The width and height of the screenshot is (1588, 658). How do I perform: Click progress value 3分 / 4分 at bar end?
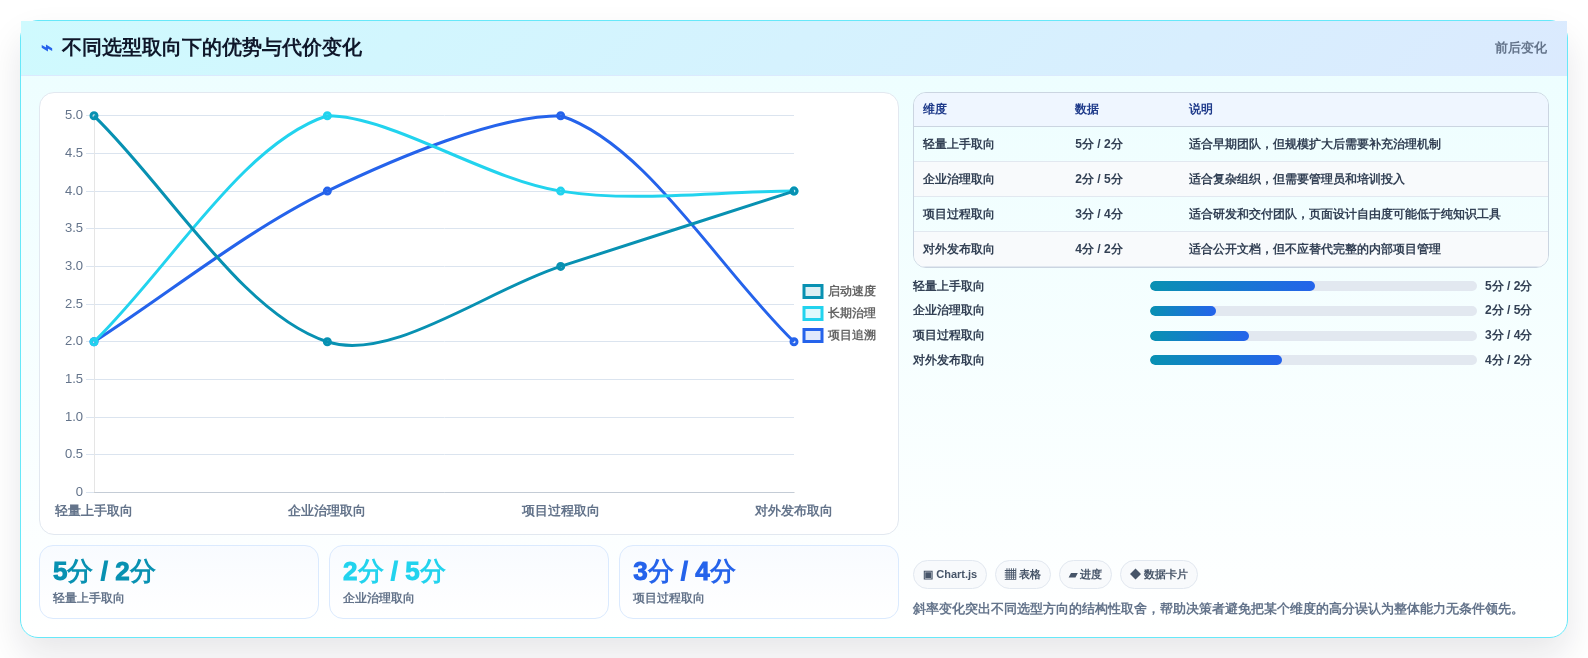click(1508, 336)
